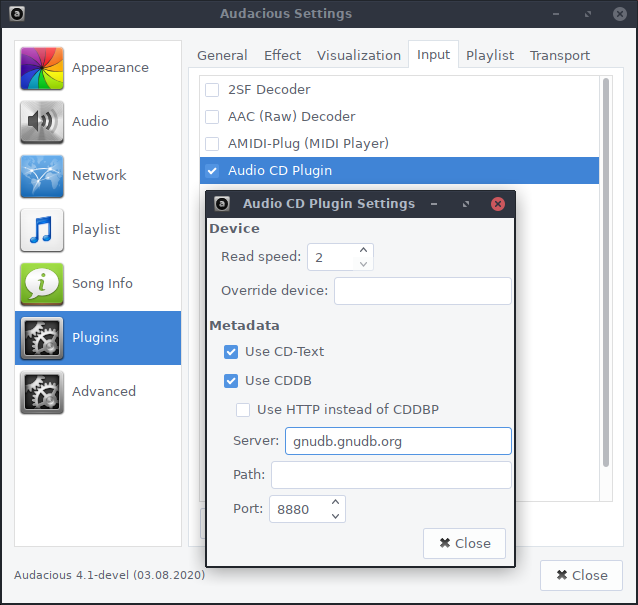This screenshot has height=605, width=638.
Task: Decrease the Port value with down arrow
Action: (335, 516)
